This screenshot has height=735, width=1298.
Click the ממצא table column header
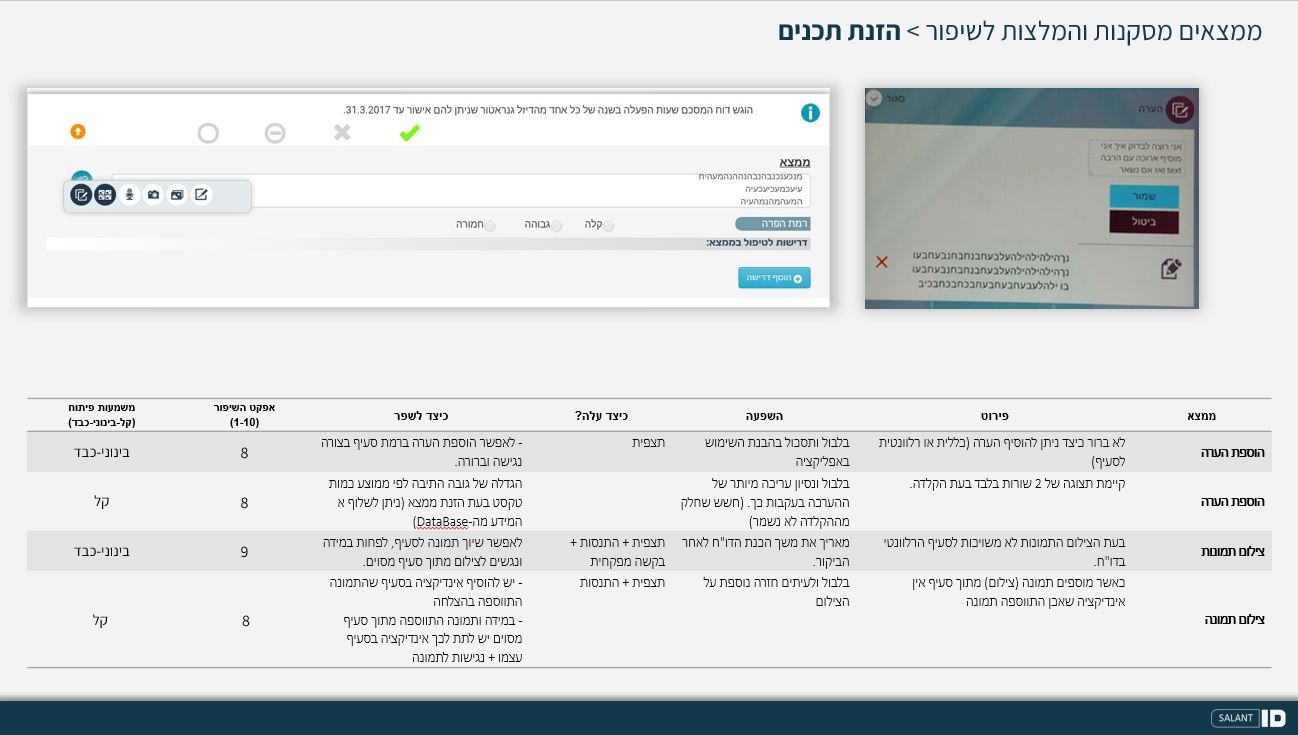click(x=1201, y=416)
